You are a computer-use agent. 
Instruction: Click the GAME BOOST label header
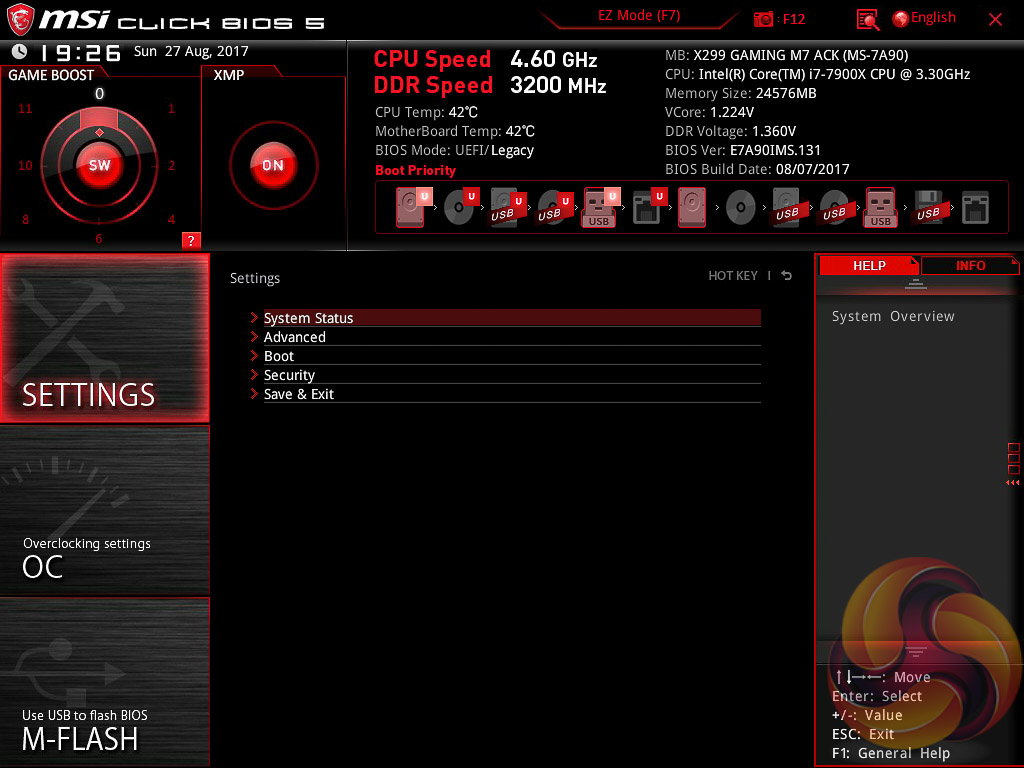pyautogui.click(x=51, y=75)
